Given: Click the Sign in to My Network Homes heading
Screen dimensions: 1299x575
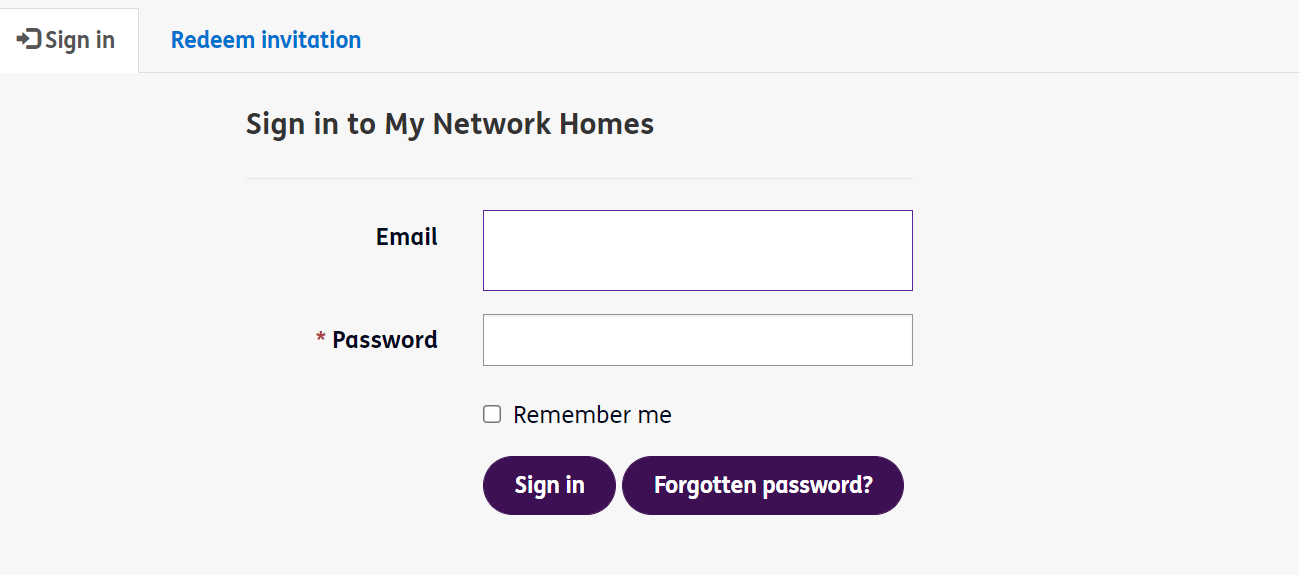Looking at the screenshot, I should (x=450, y=124).
